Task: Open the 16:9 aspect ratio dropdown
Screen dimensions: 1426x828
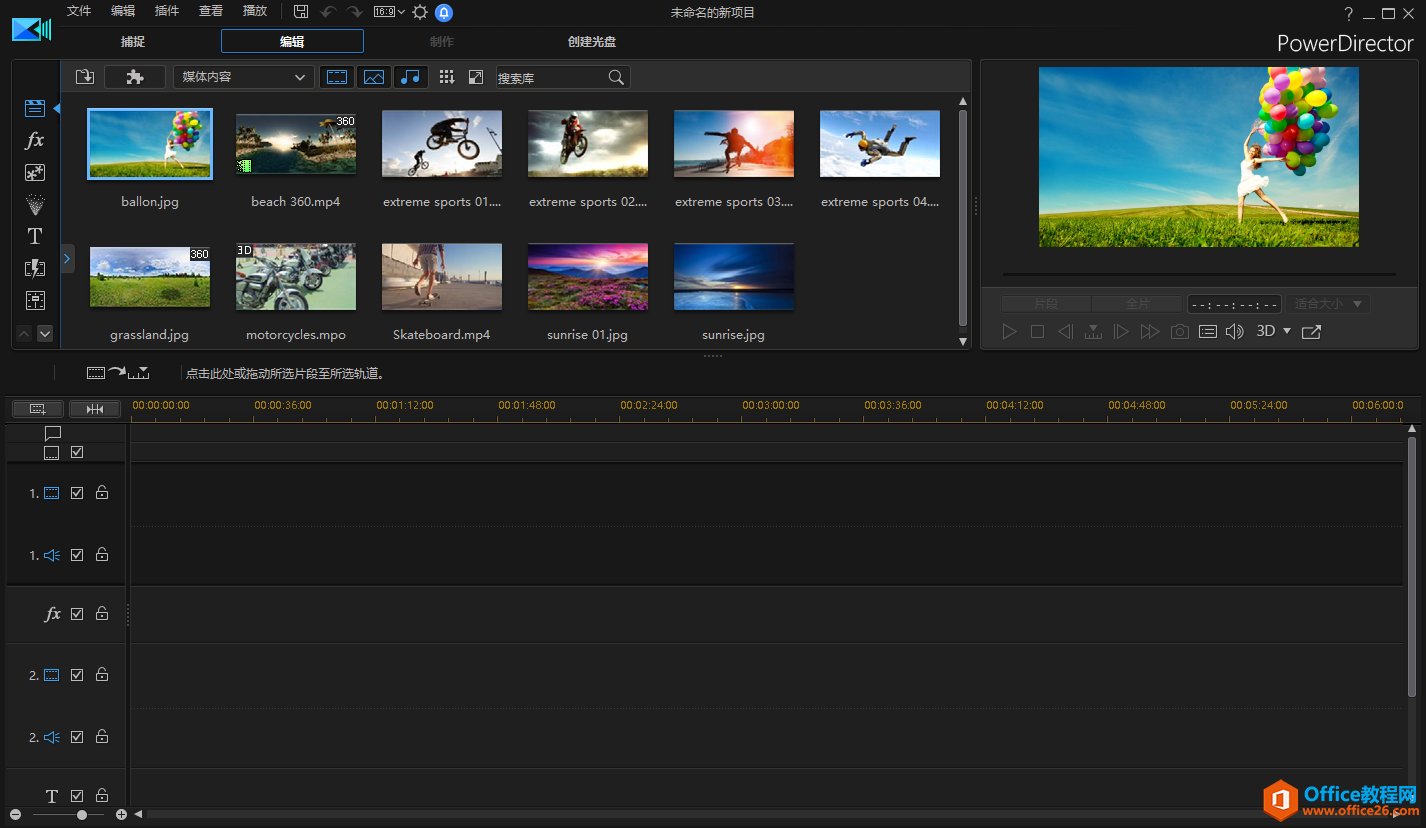Action: pos(389,12)
